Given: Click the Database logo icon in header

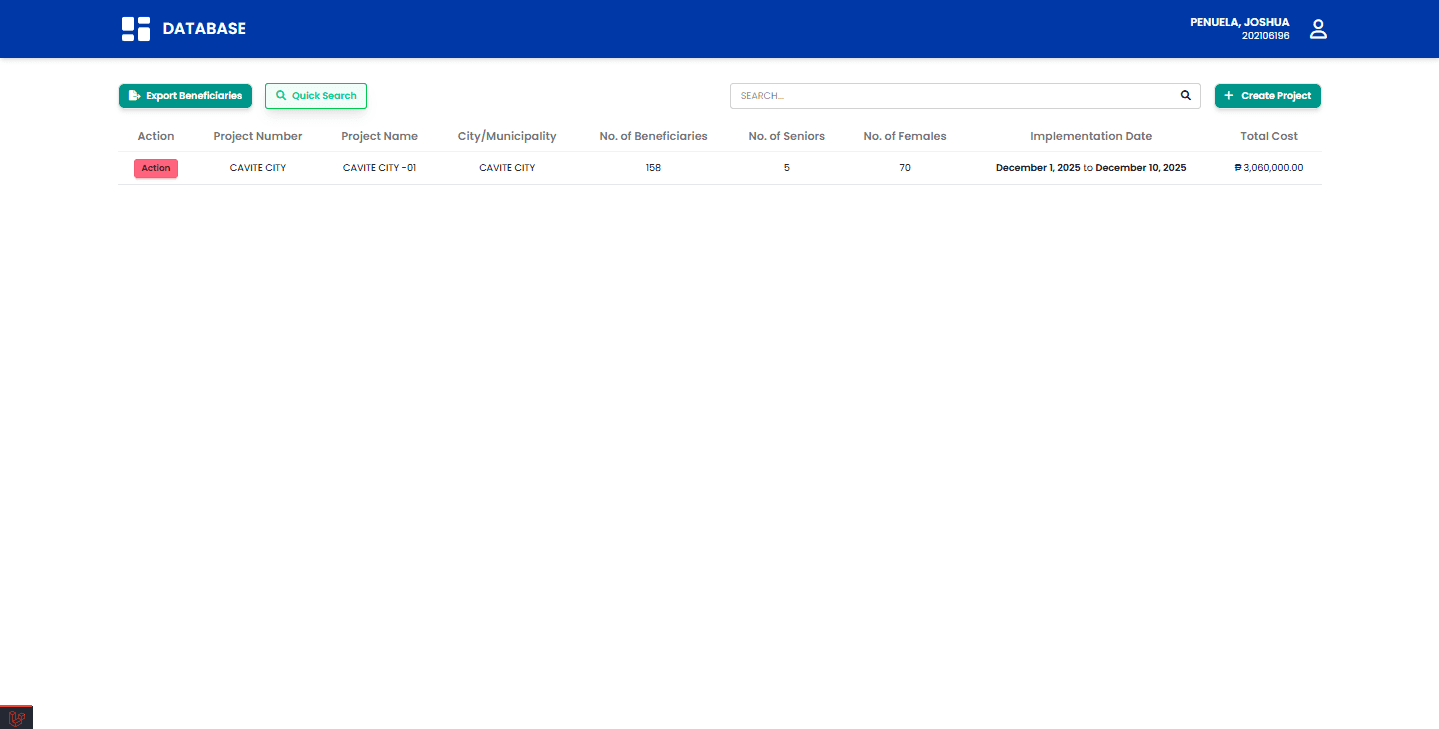Looking at the screenshot, I should (136, 29).
